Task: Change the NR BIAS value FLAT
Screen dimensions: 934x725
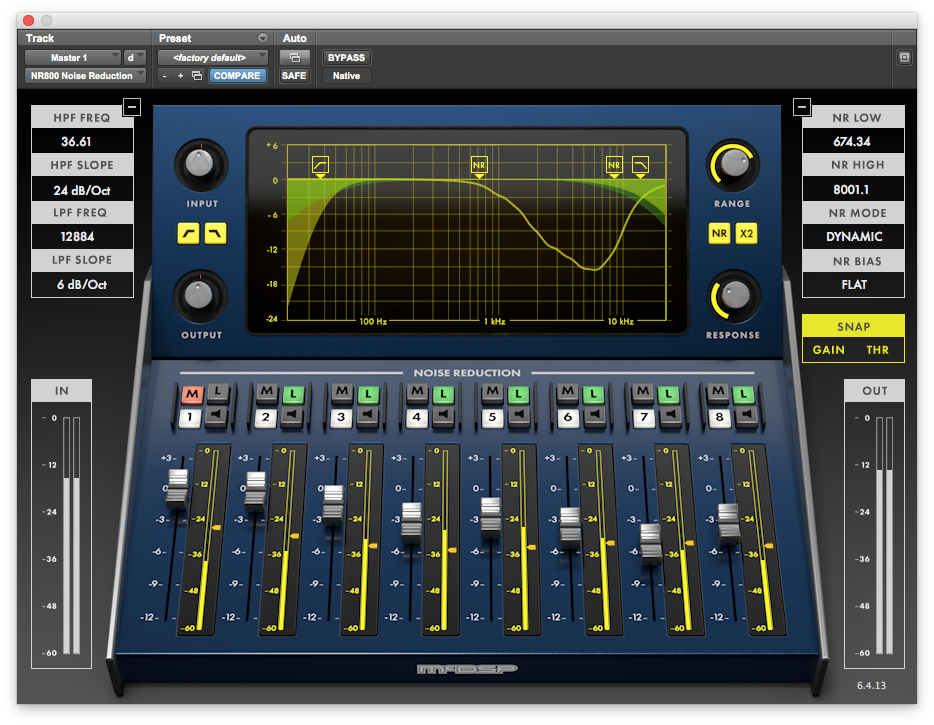Action: pyautogui.click(x=854, y=285)
